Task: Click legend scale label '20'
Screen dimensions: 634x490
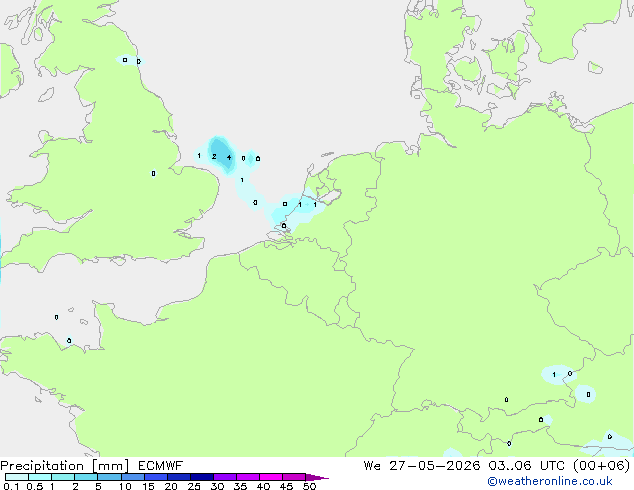Action: coord(171,486)
